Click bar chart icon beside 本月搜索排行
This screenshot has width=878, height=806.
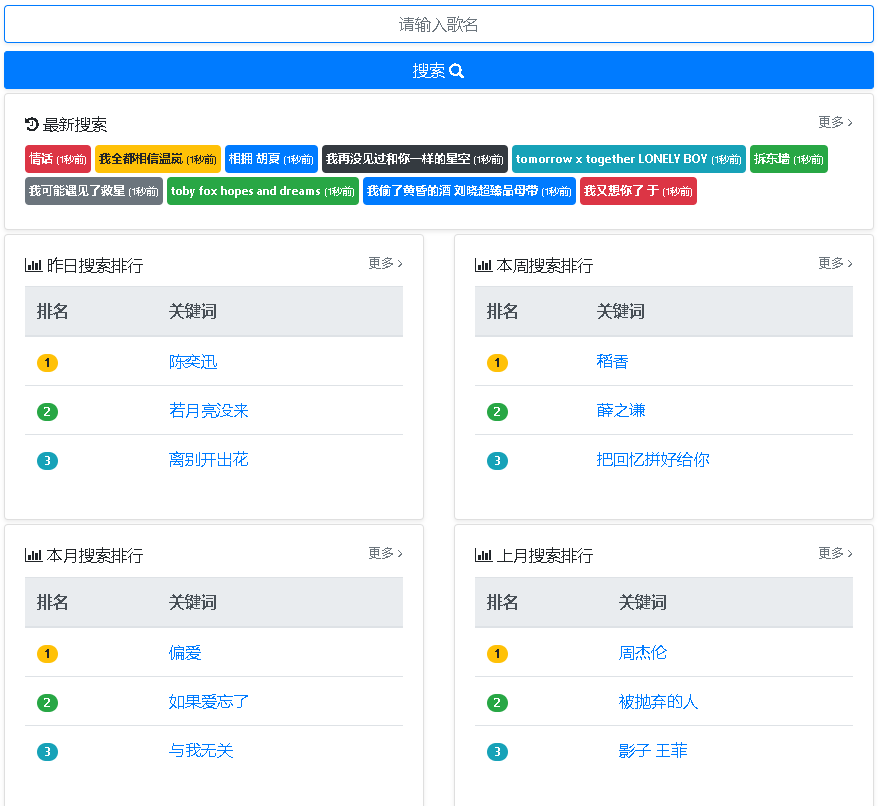pyautogui.click(x=33, y=555)
